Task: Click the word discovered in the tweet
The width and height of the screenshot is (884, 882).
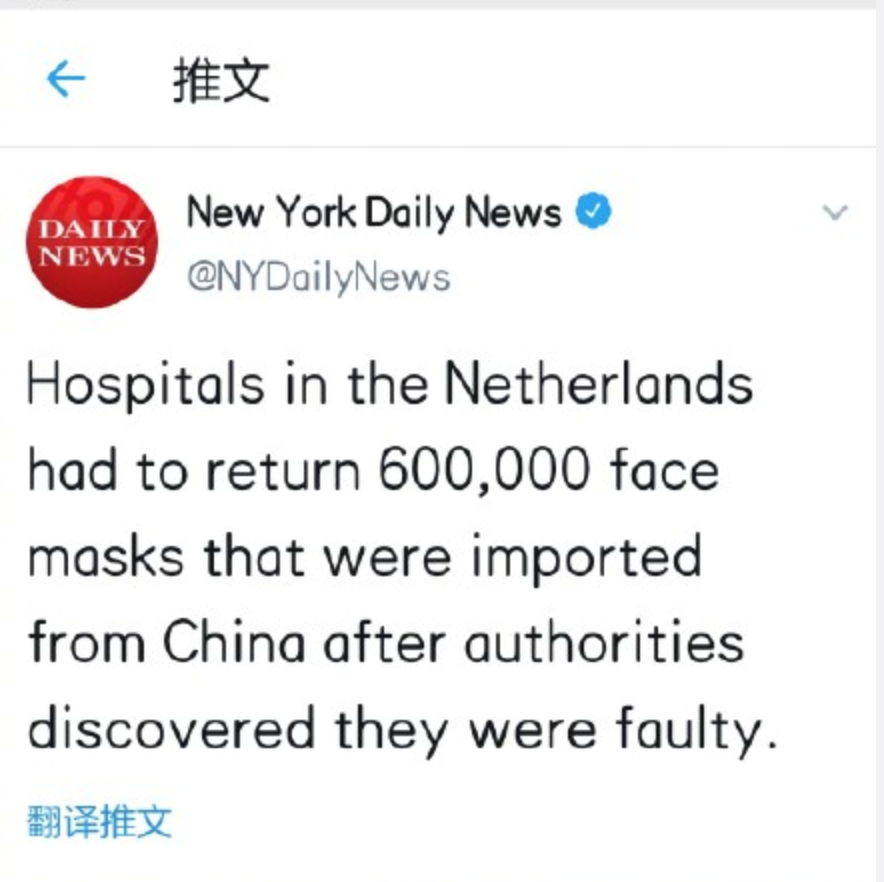Action: (x=171, y=729)
